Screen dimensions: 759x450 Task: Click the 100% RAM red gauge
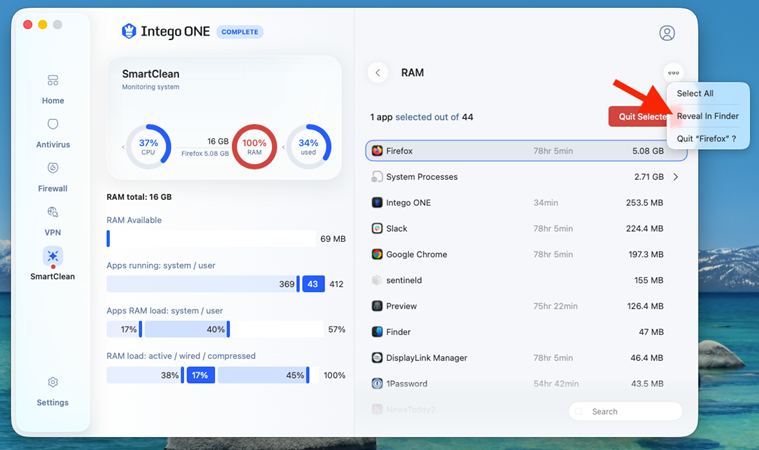pyautogui.click(x=254, y=147)
